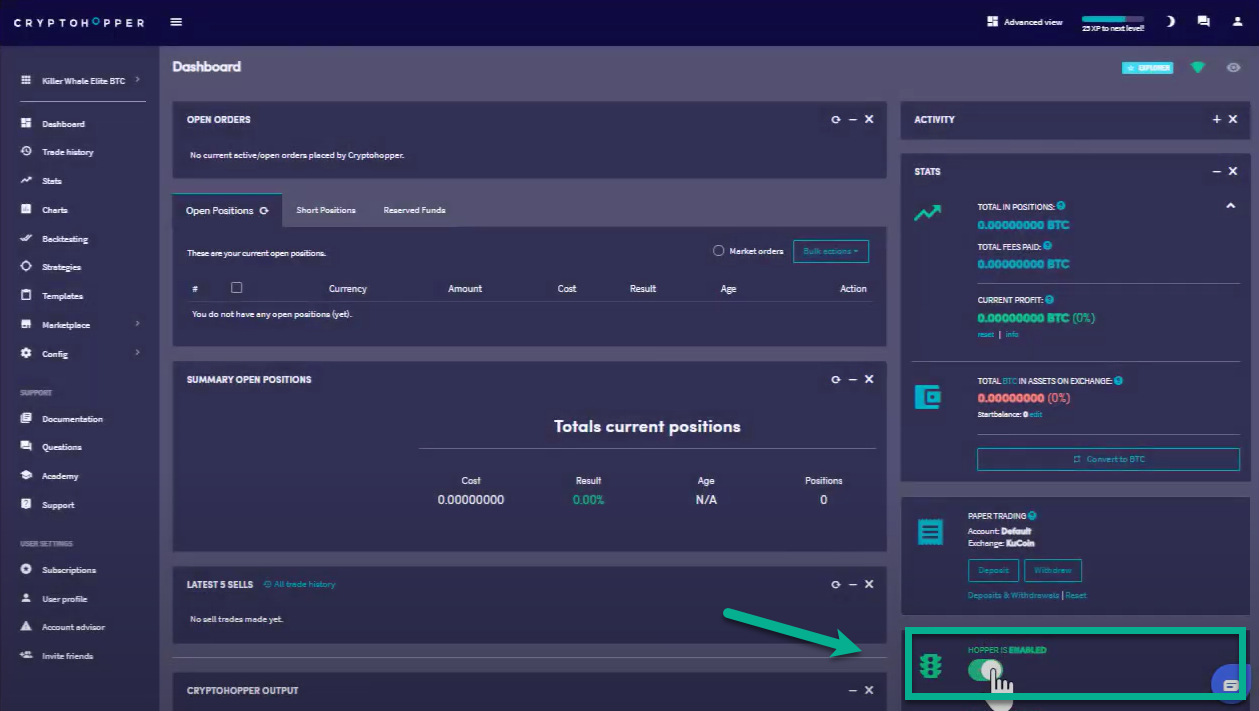Image resolution: width=1259 pixels, height=711 pixels.
Task: Open the All trade history link
Action: 304,584
